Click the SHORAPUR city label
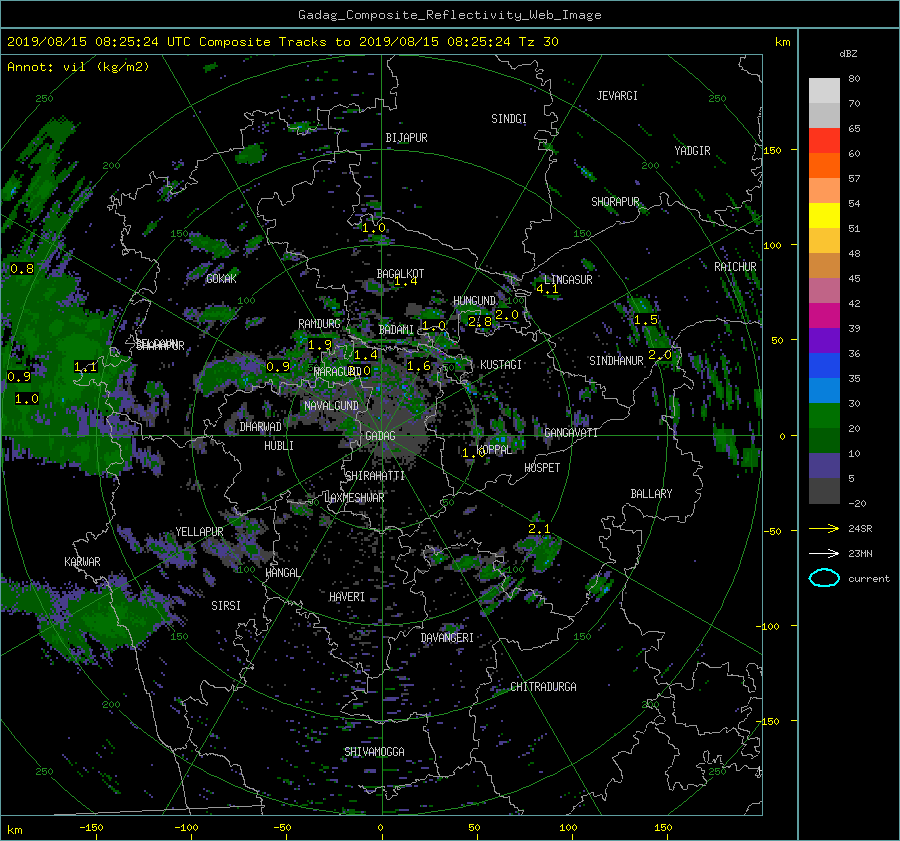This screenshot has height=841, width=900. pyautogui.click(x=615, y=202)
